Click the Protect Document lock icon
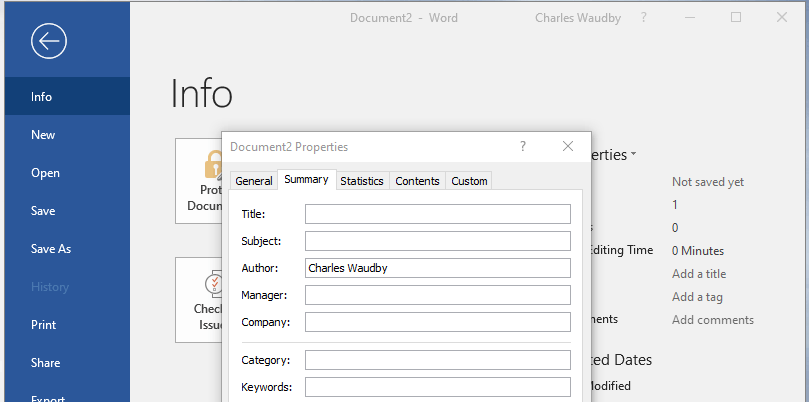 click(213, 165)
